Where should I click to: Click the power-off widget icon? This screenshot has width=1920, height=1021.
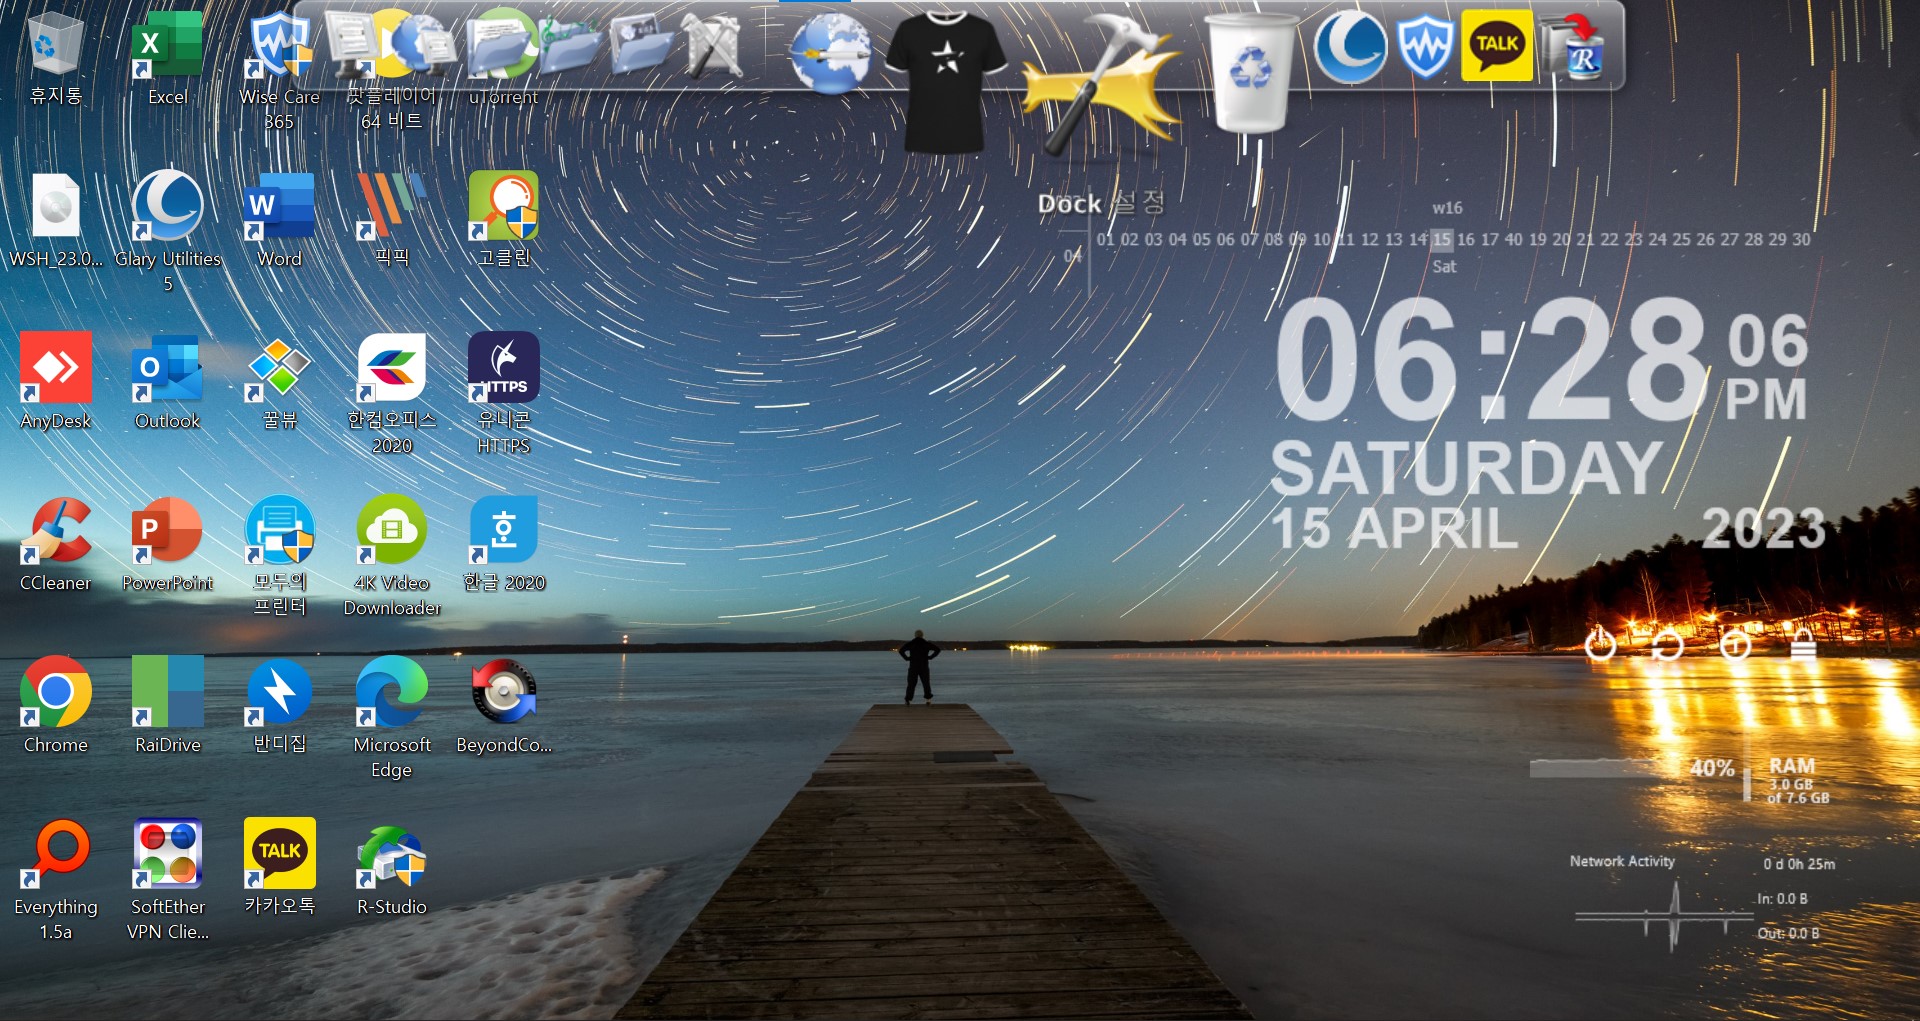tap(1600, 643)
